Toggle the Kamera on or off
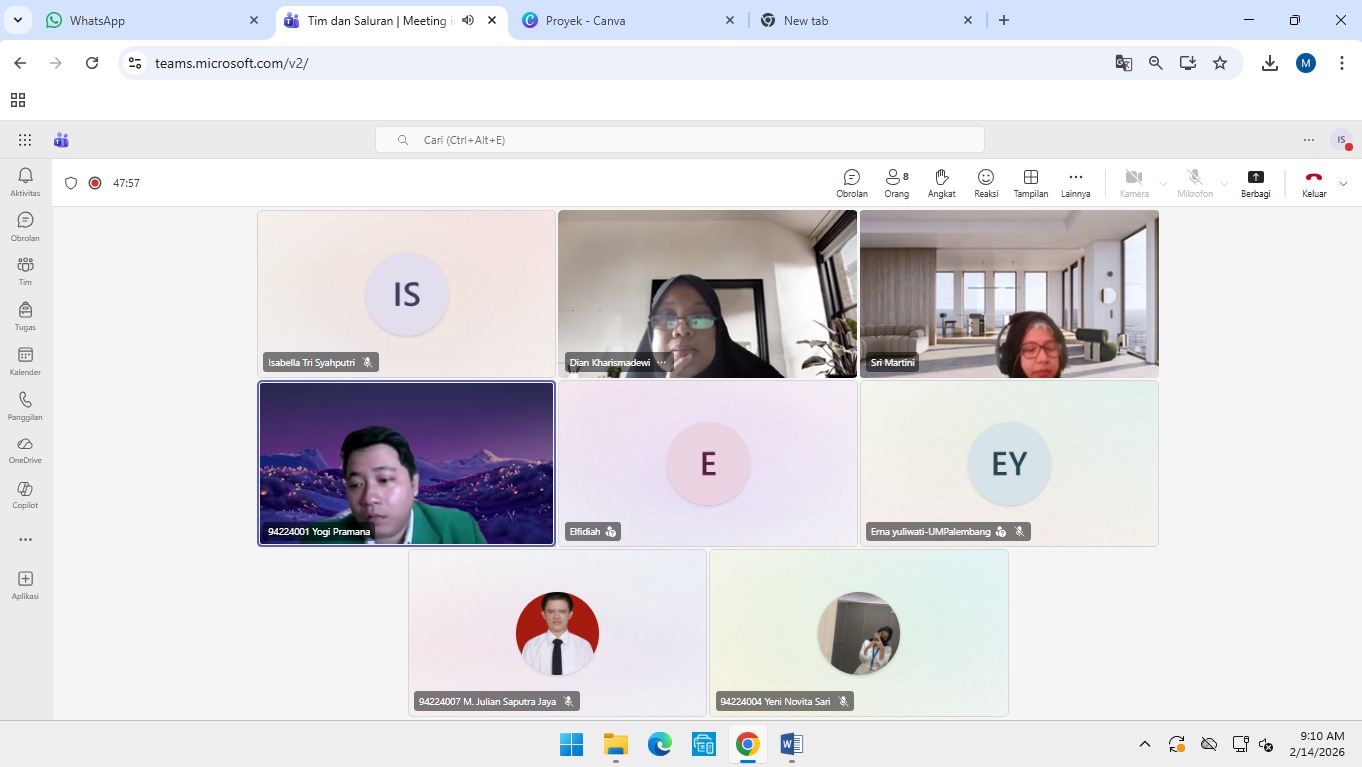 pos(1134,183)
